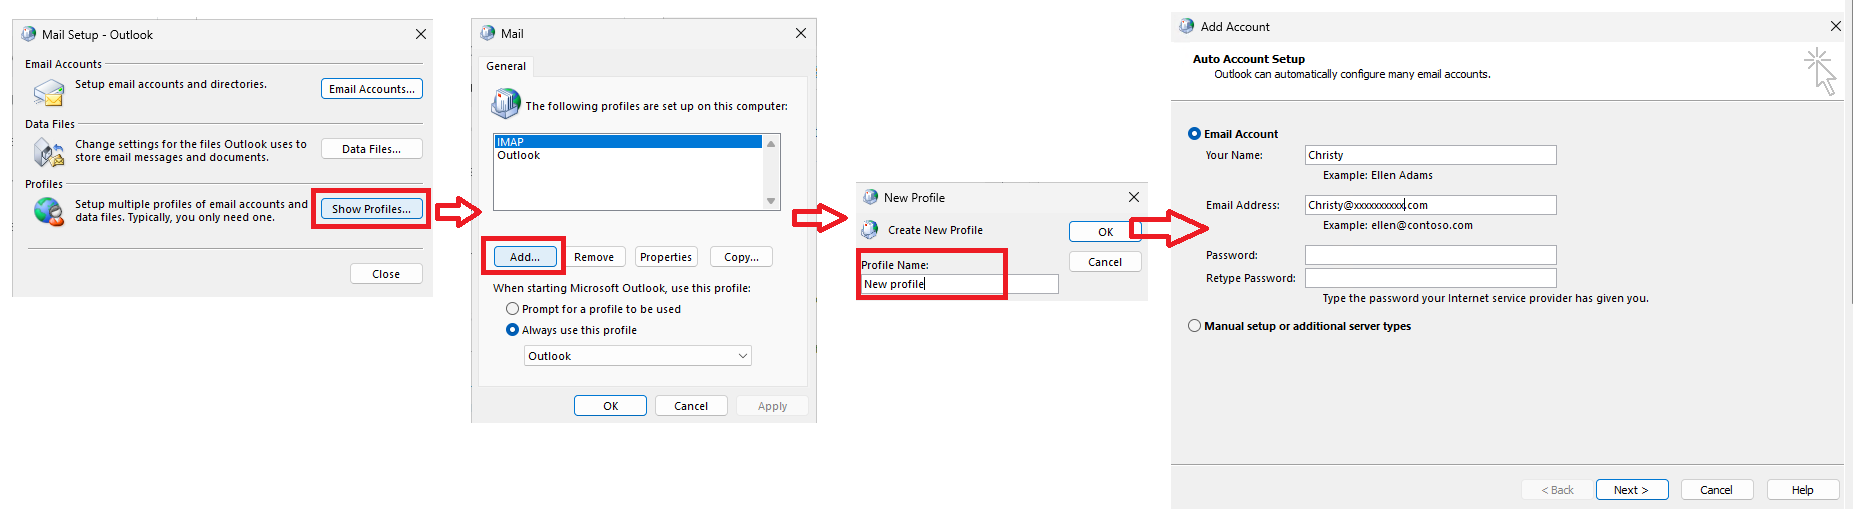Close the Mail Setup - Outlook window
1853x509 pixels.
tap(421, 34)
